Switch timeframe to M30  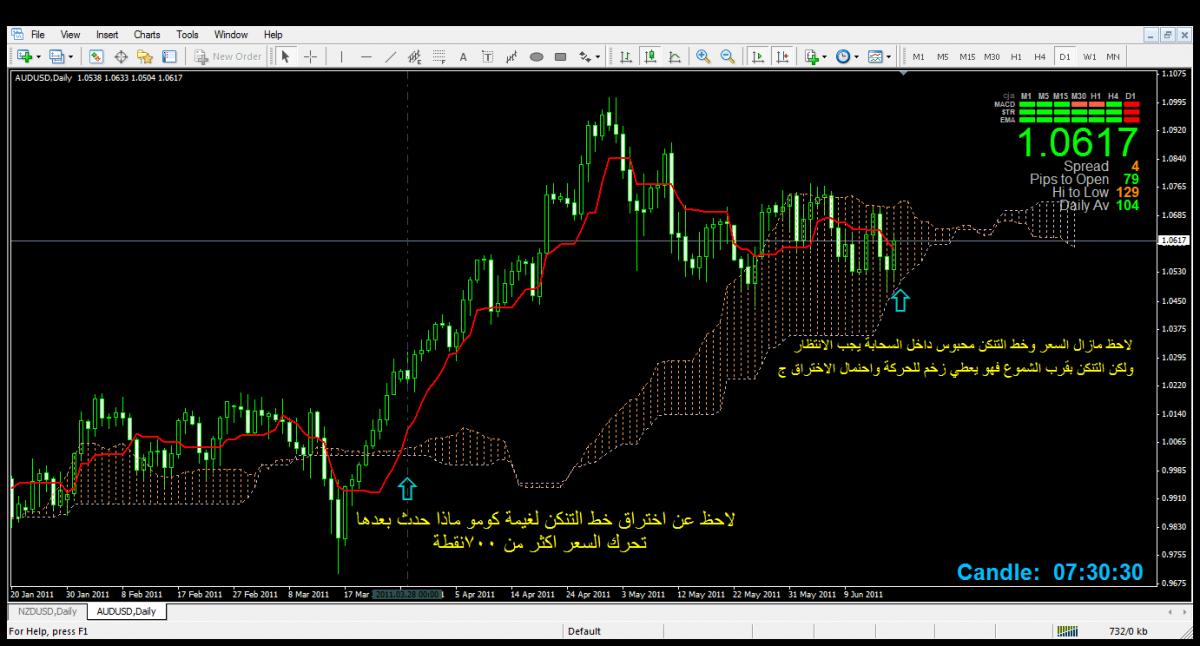coord(992,57)
